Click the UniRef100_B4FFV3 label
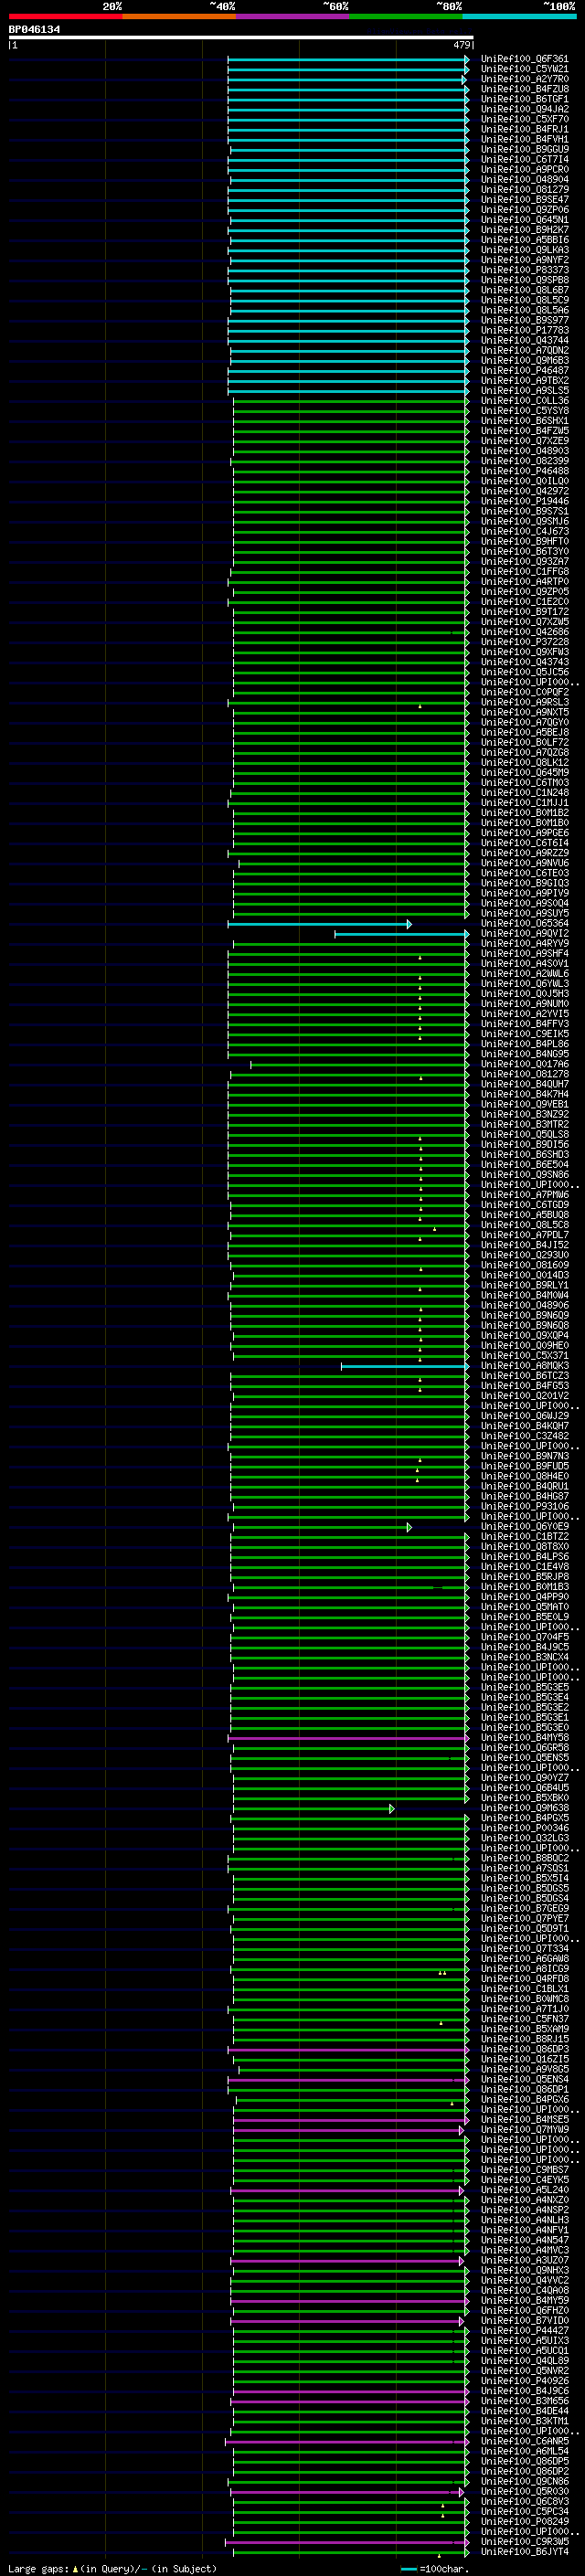585x2576 pixels. tap(525, 1024)
